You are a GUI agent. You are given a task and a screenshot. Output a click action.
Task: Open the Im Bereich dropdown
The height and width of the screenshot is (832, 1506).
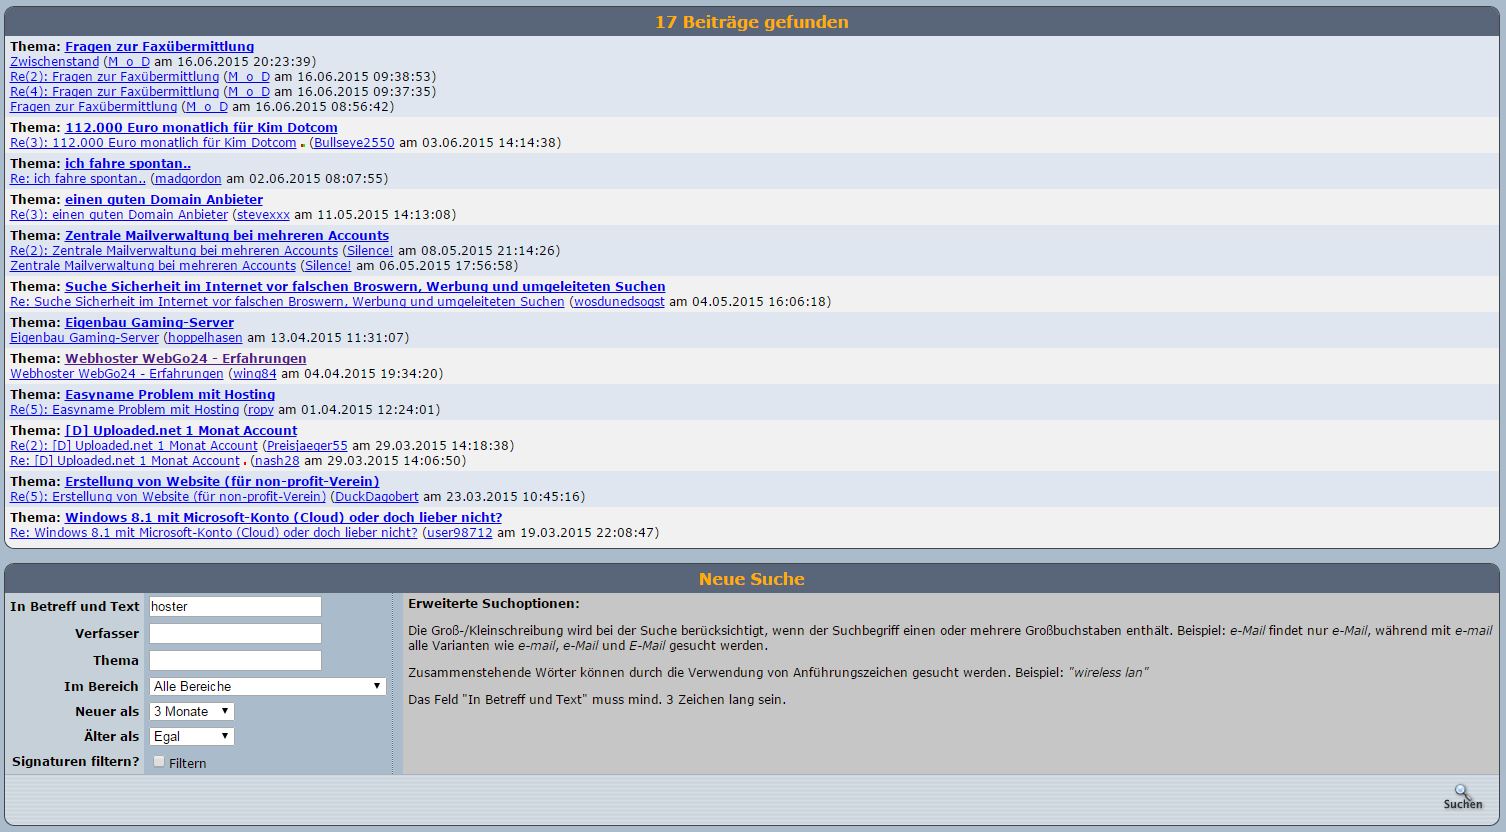coord(267,686)
